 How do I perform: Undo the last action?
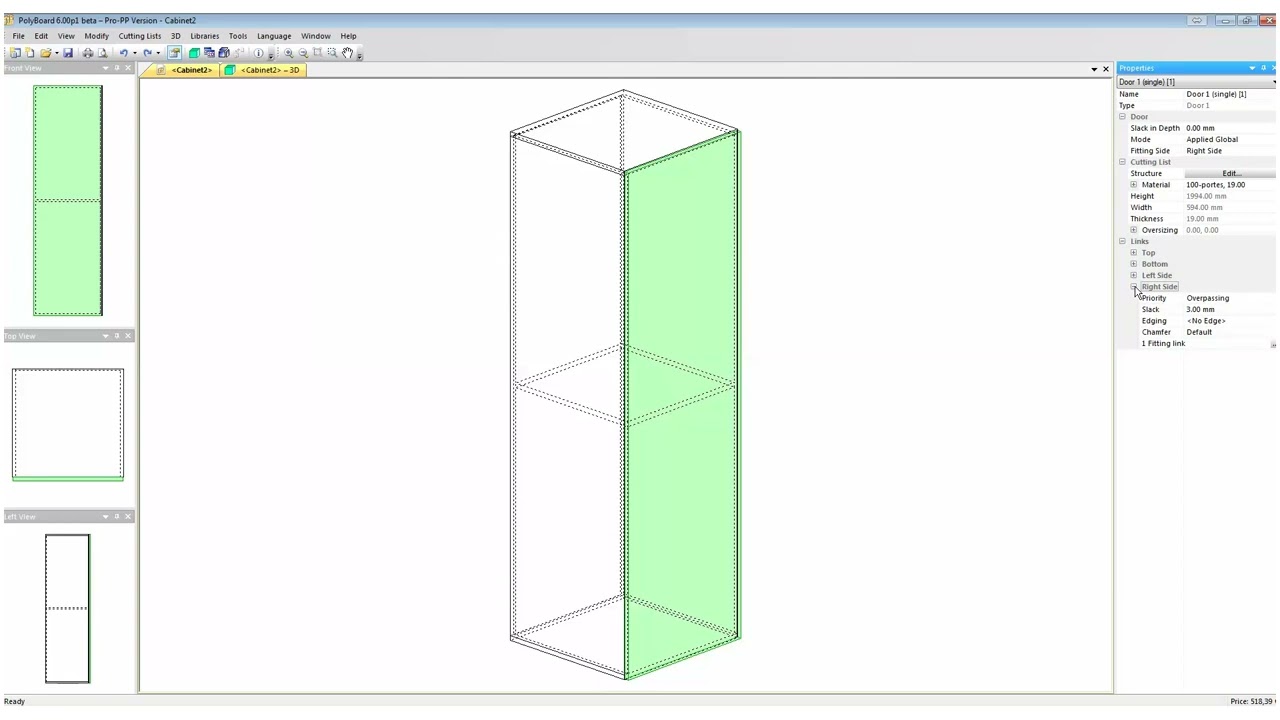pyautogui.click(x=124, y=53)
